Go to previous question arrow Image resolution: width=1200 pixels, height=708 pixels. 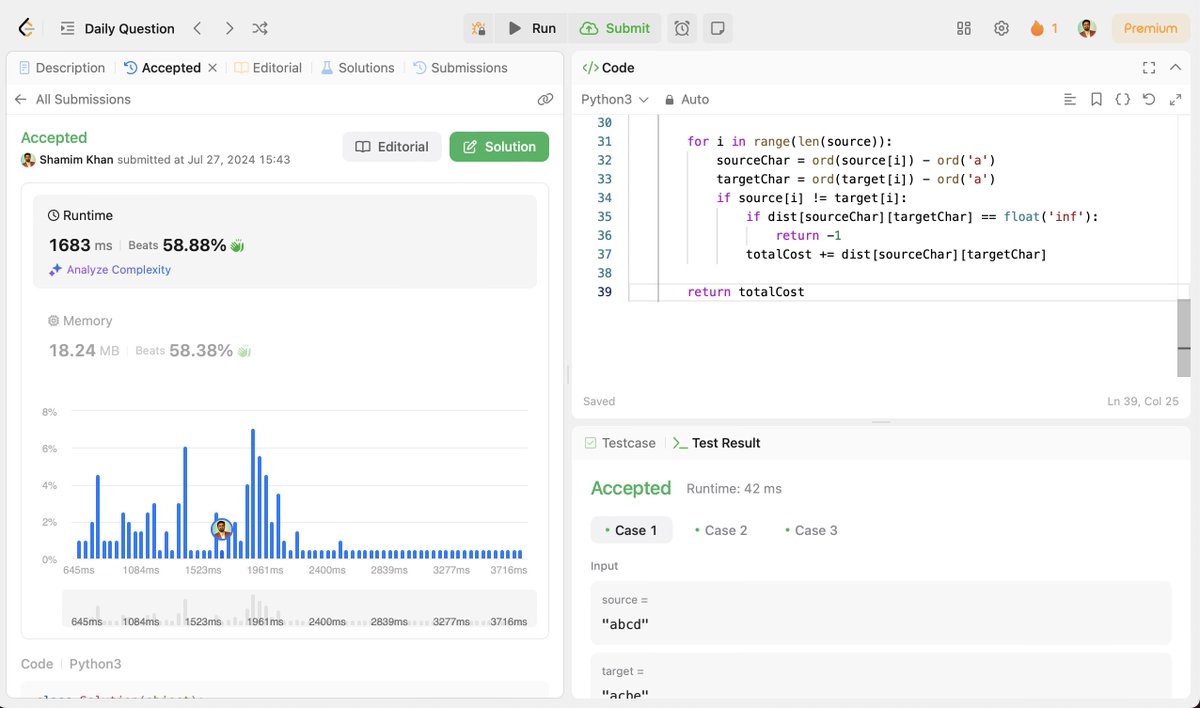pos(197,28)
